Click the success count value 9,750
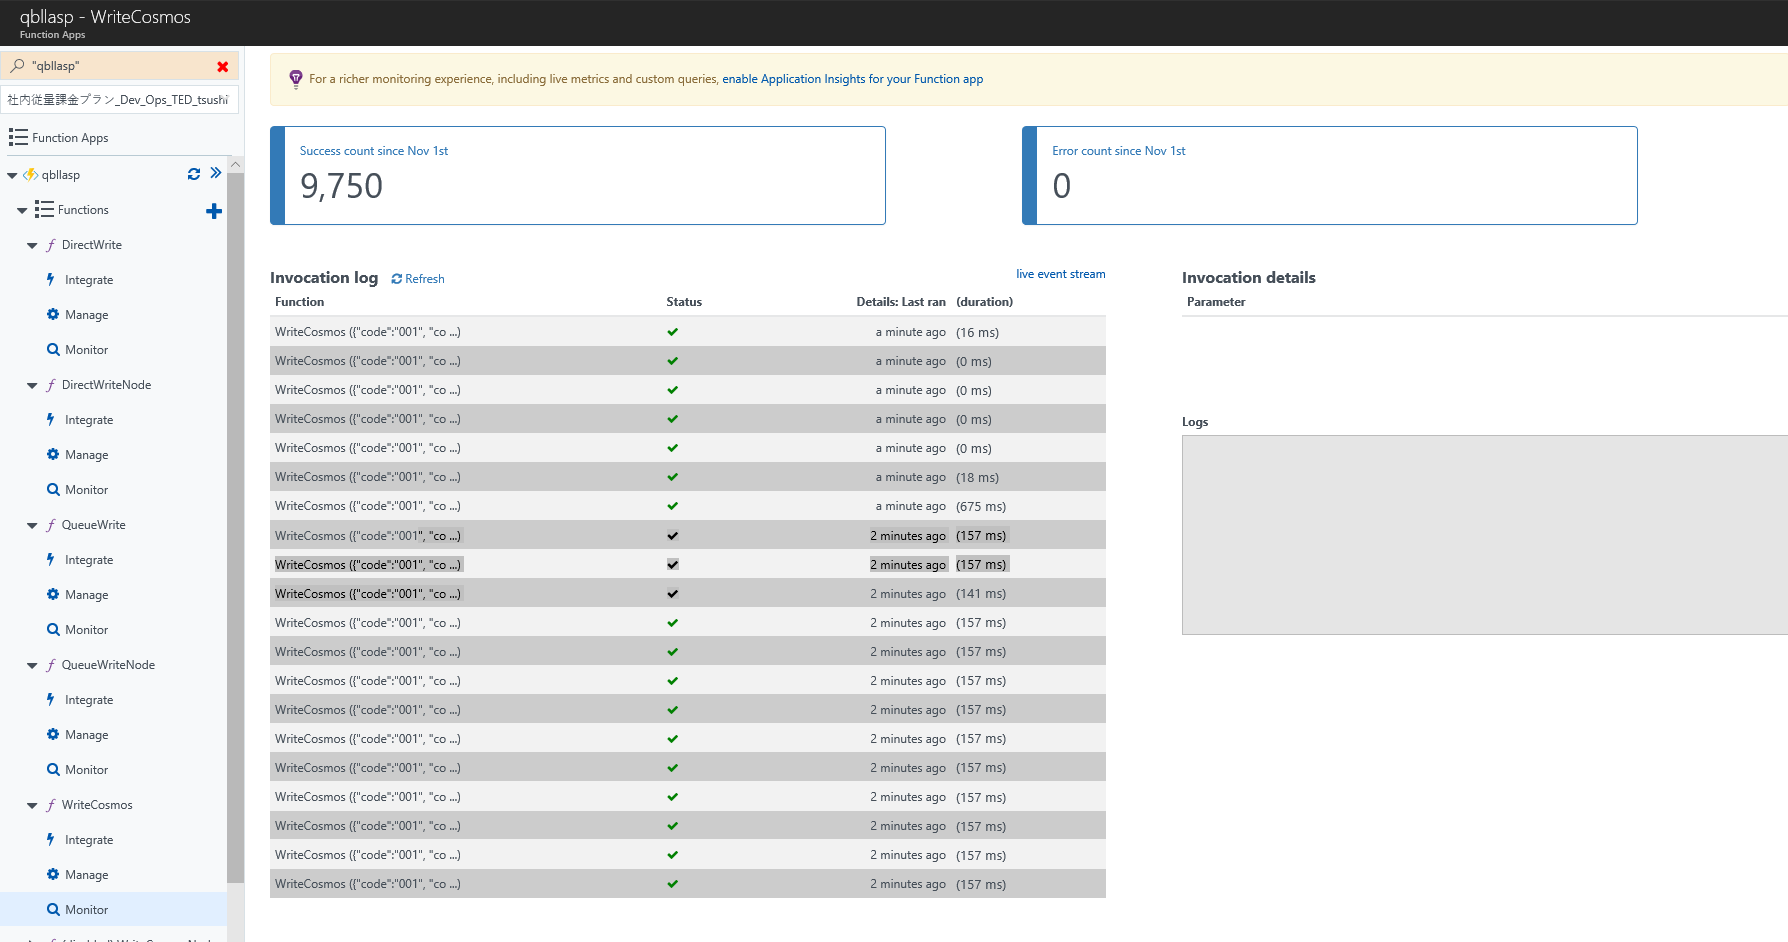The height and width of the screenshot is (942, 1788). click(x=342, y=186)
